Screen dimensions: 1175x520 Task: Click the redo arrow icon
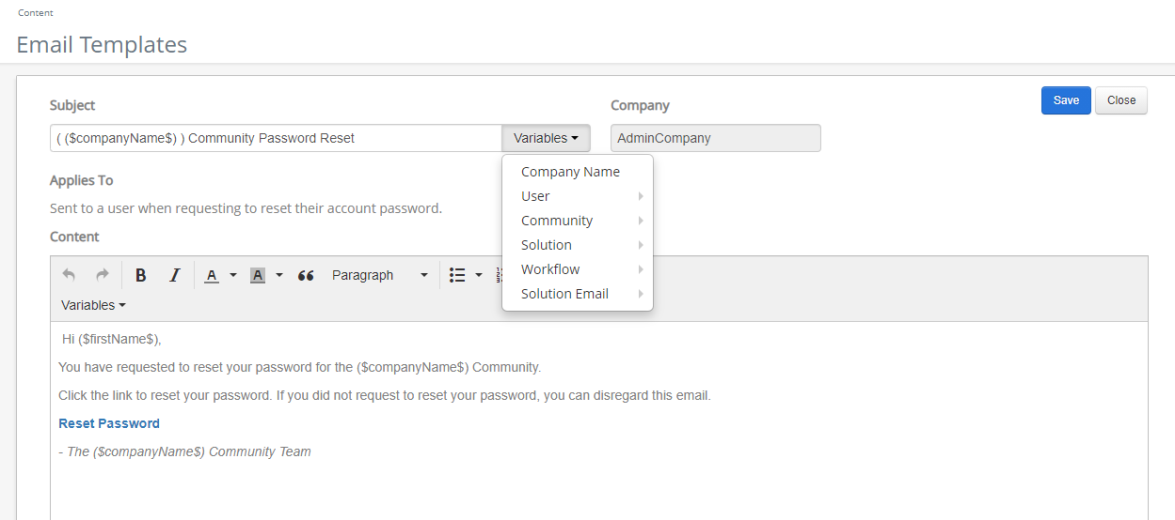tap(101, 275)
